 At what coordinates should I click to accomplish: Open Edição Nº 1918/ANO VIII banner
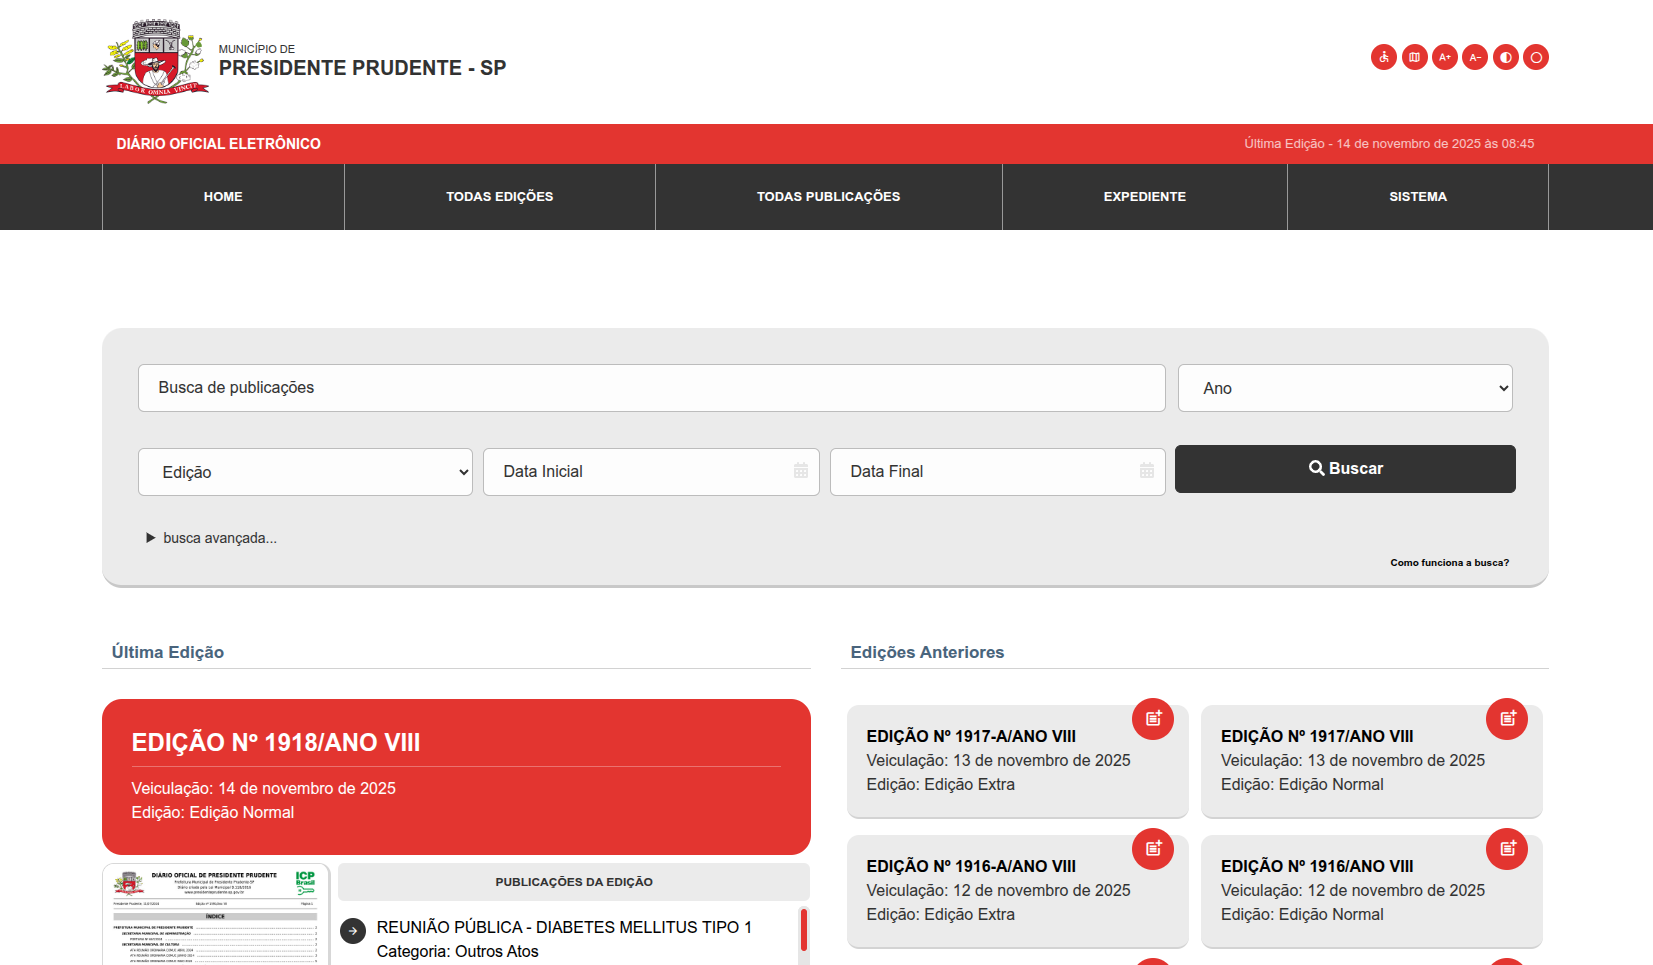tap(456, 777)
